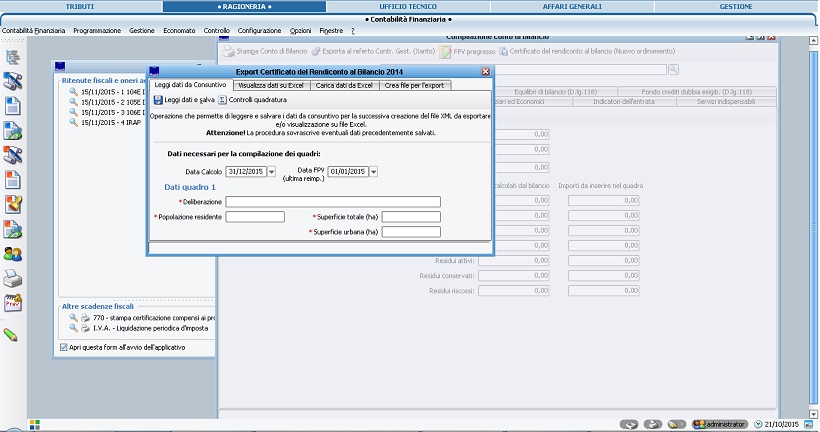Open the Economato menu

tap(180, 32)
